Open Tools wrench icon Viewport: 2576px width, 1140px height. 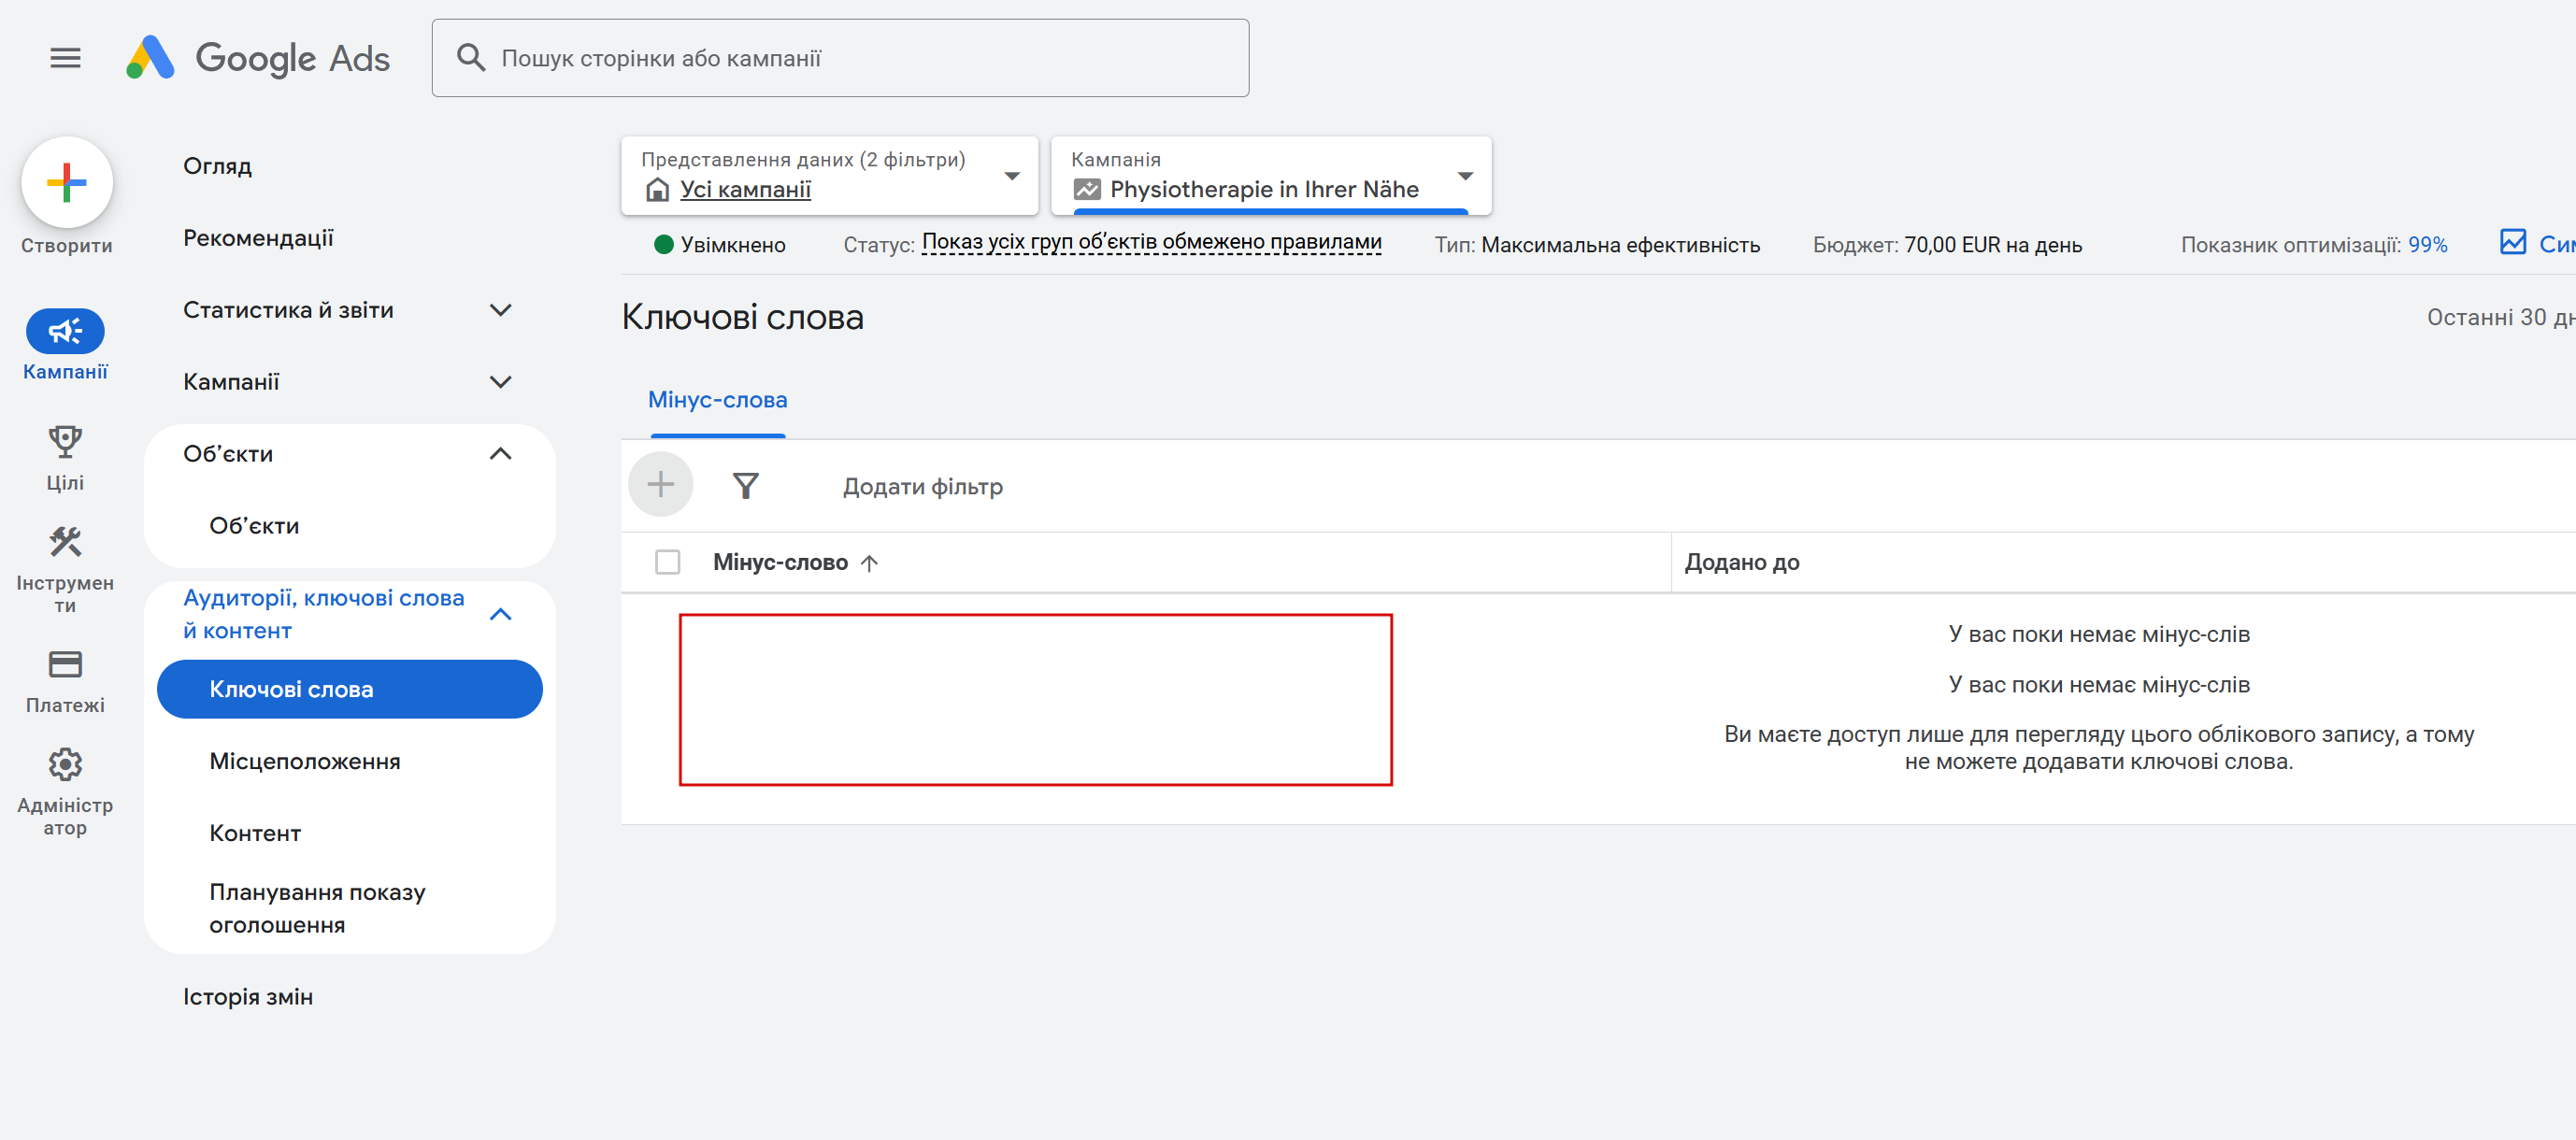(x=65, y=542)
